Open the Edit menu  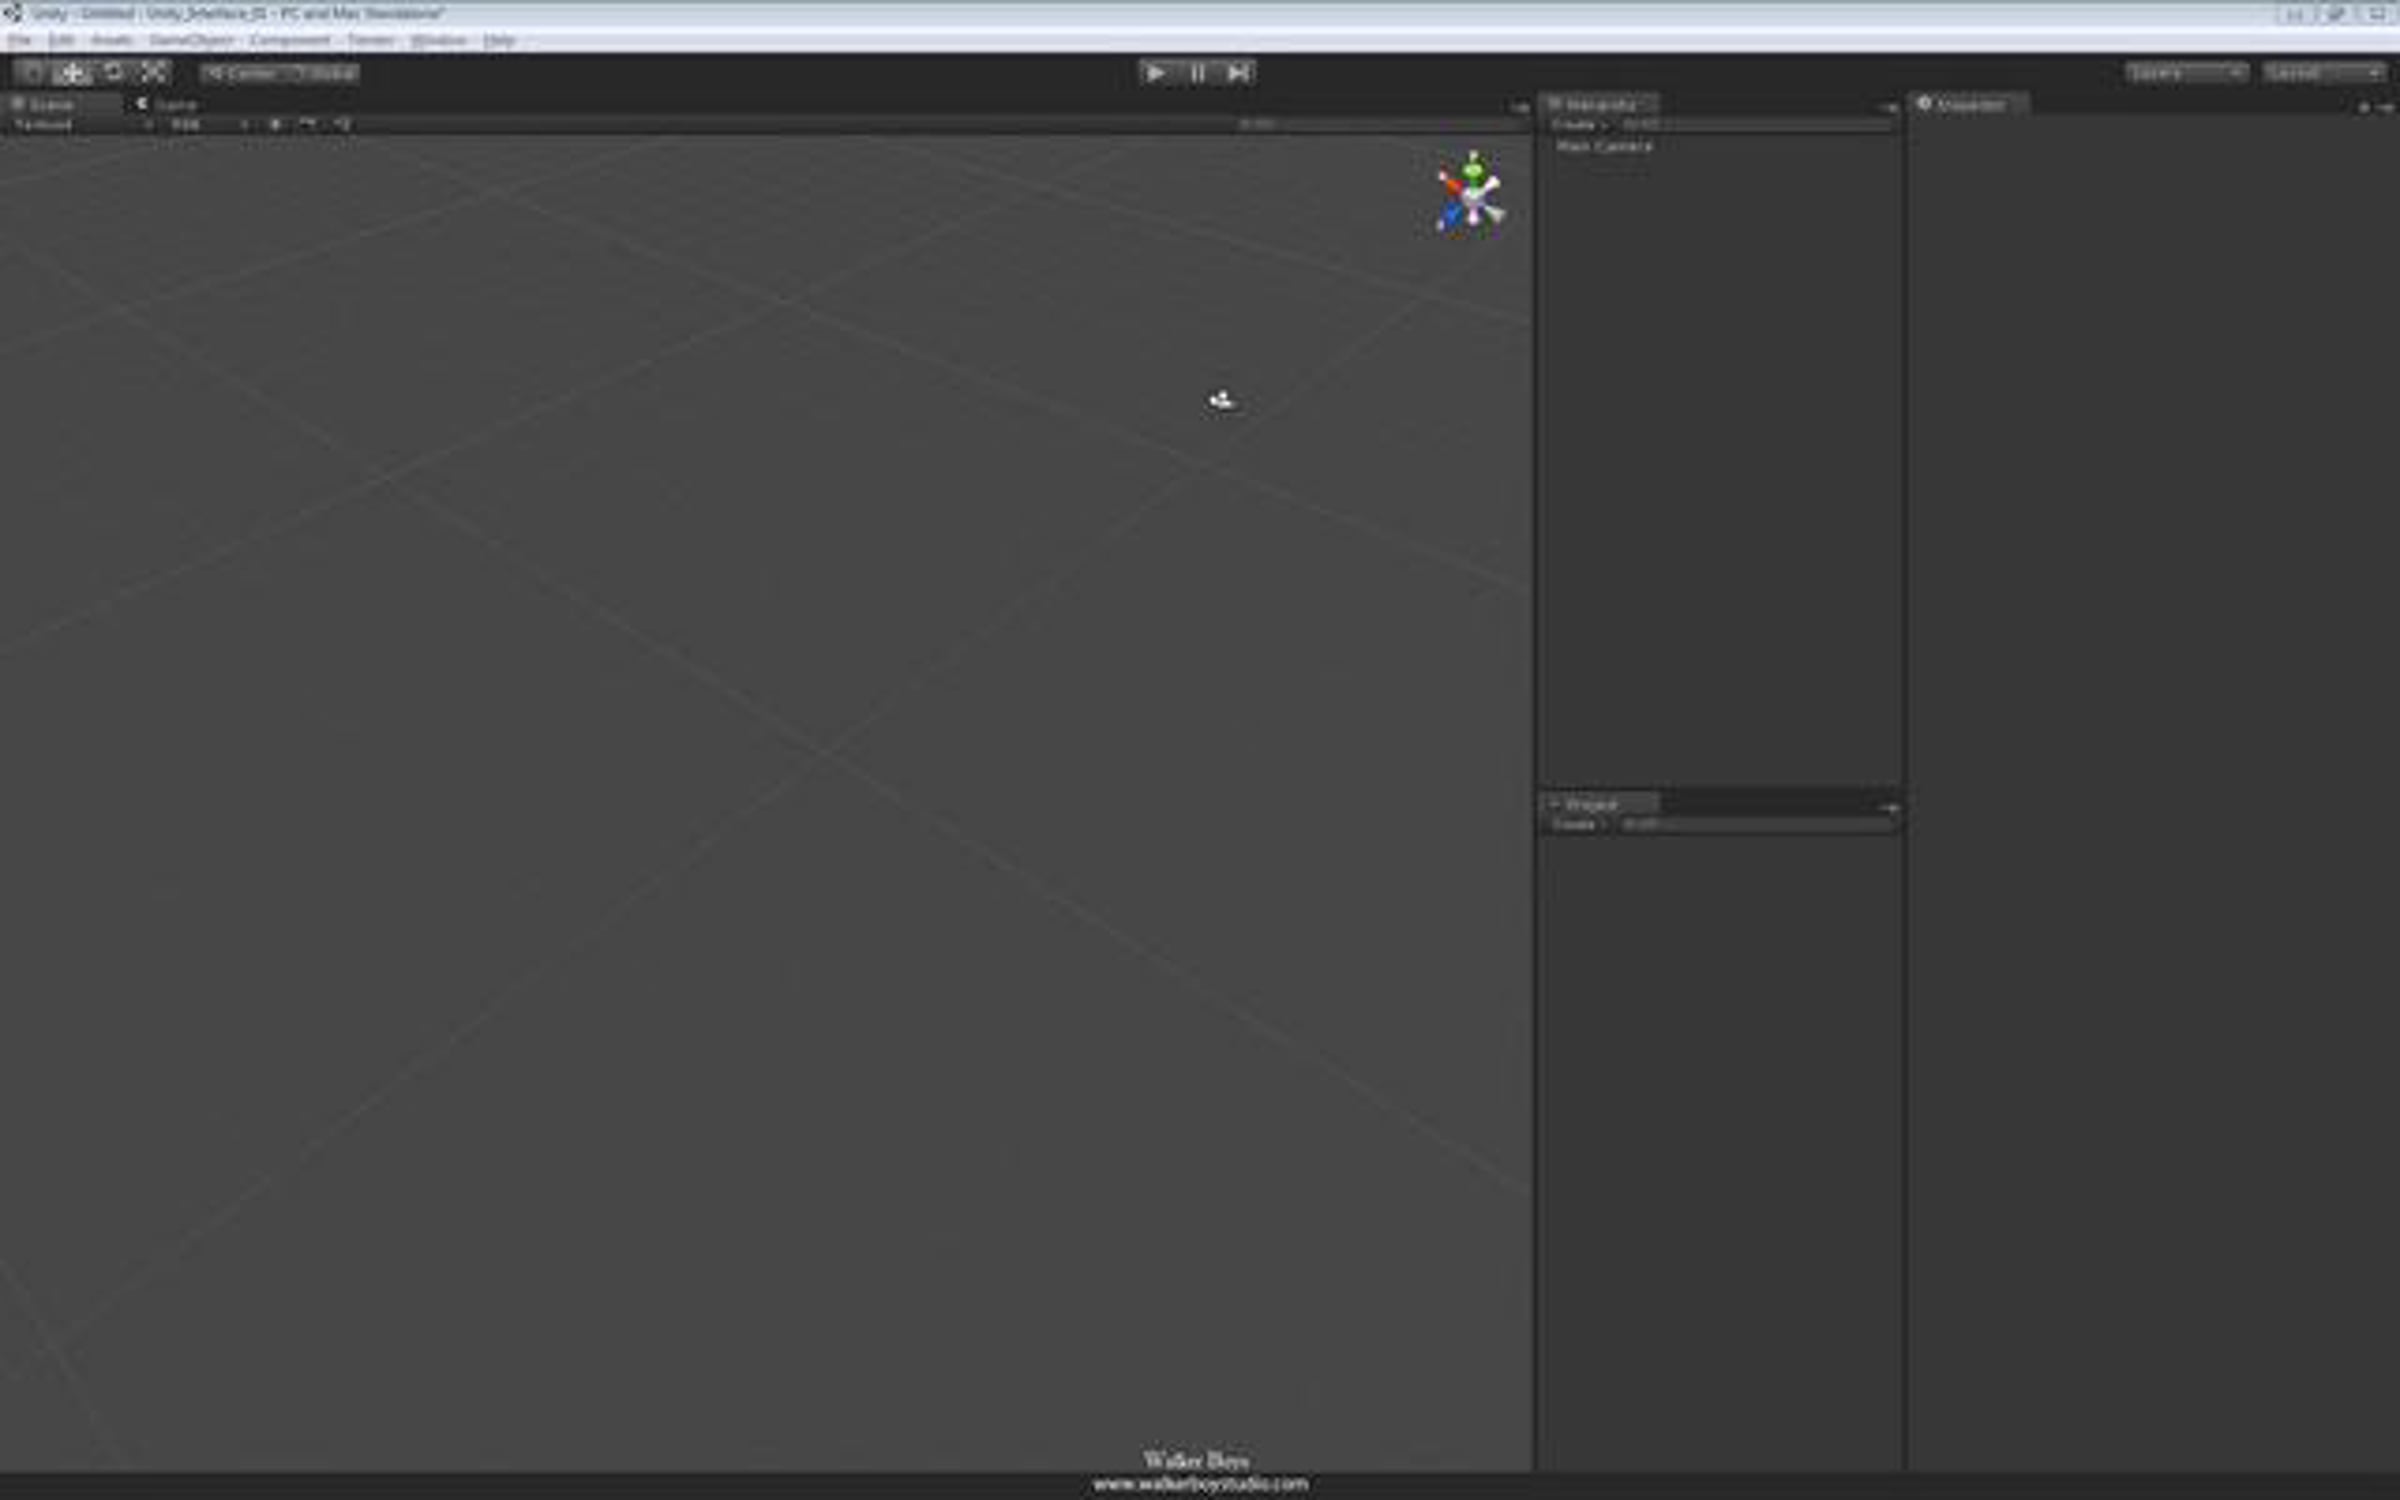[x=62, y=40]
